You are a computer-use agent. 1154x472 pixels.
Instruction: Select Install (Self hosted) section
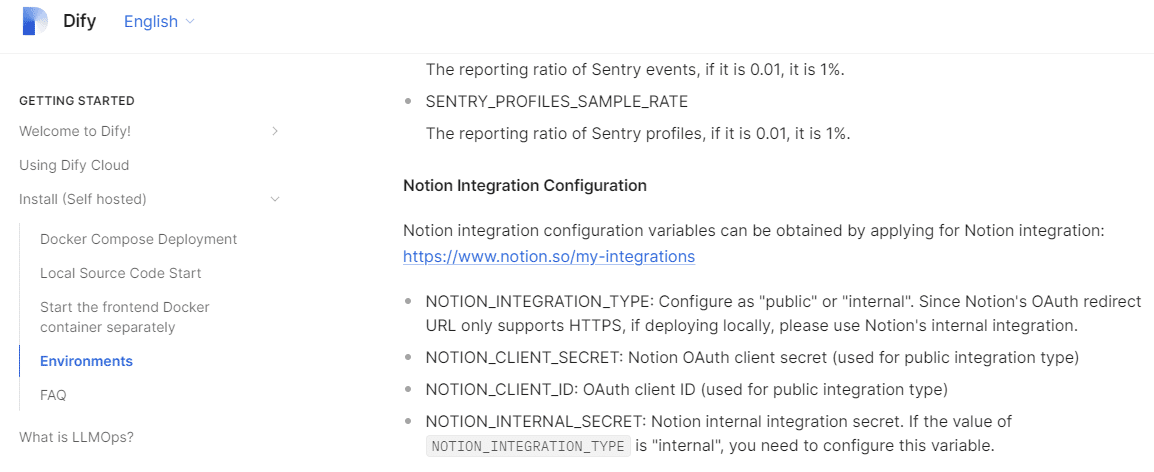(83, 199)
